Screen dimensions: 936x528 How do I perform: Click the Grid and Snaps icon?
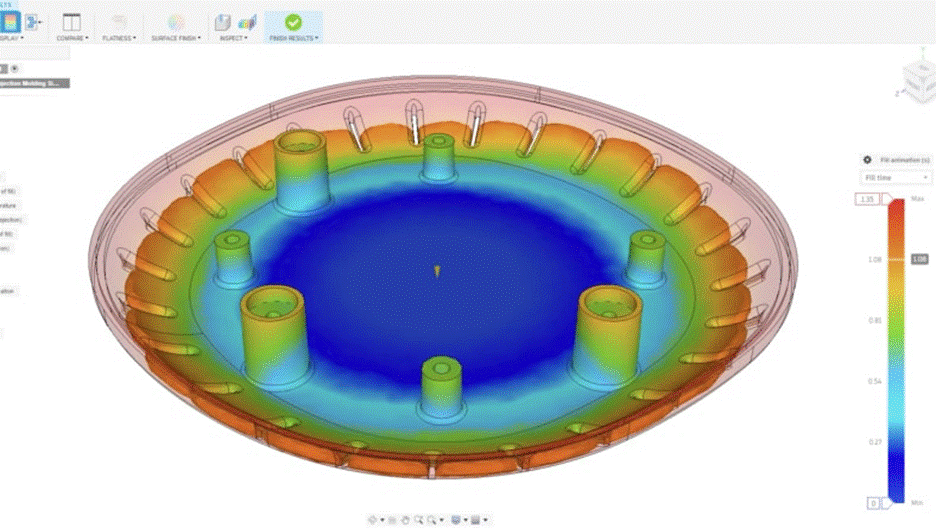coord(475,520)
